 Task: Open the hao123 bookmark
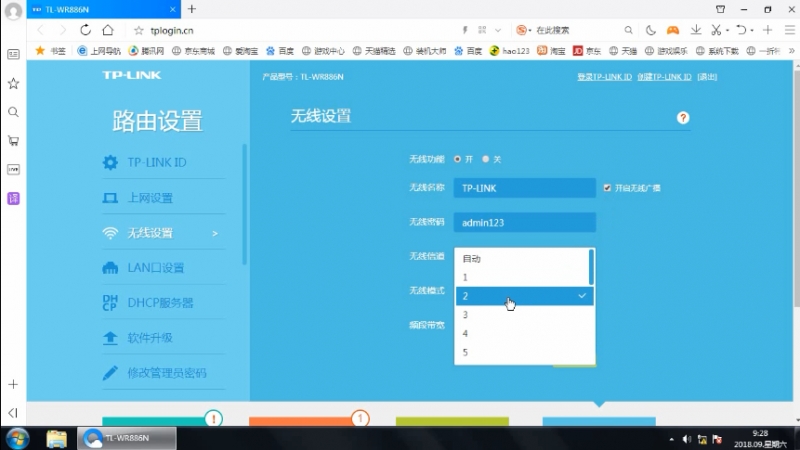[510, 51]
